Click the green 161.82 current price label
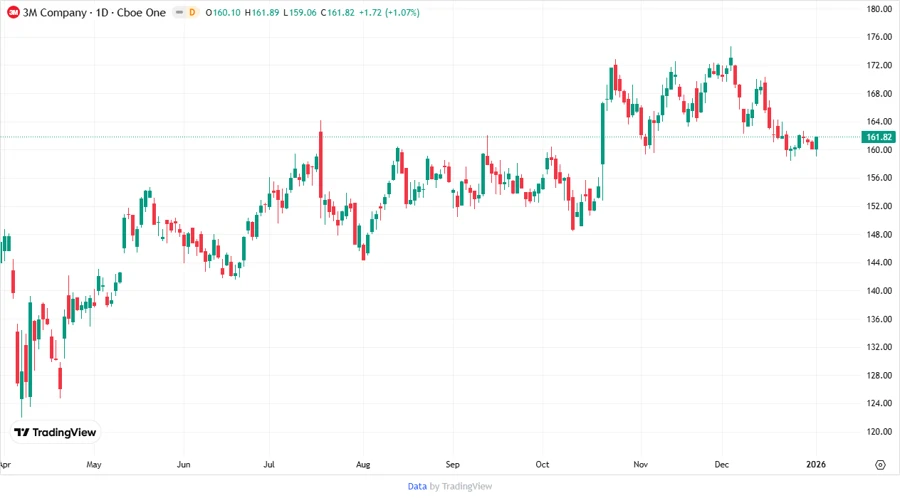This screenshot has height=498, width=900. (878, 137)
